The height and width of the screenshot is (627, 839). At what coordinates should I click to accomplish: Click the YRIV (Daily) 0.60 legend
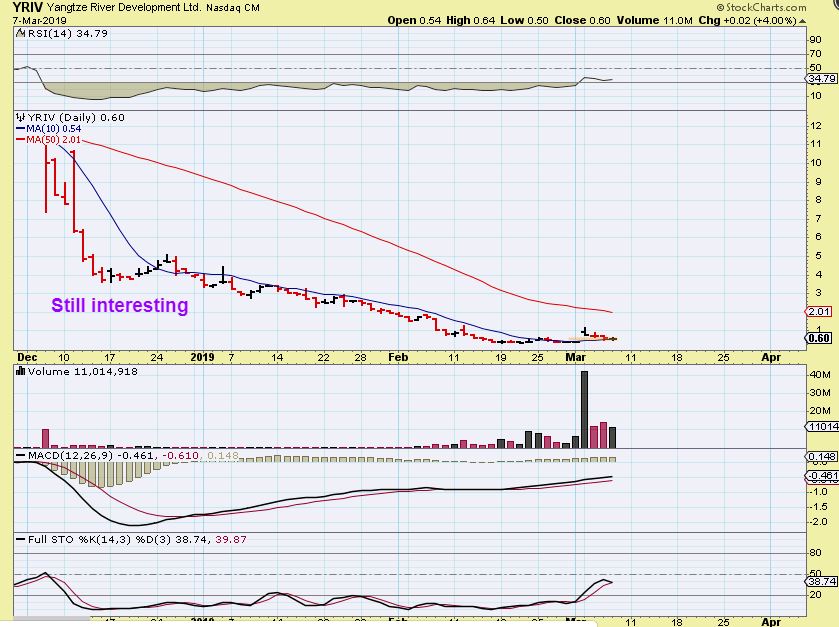click(75, 117)
